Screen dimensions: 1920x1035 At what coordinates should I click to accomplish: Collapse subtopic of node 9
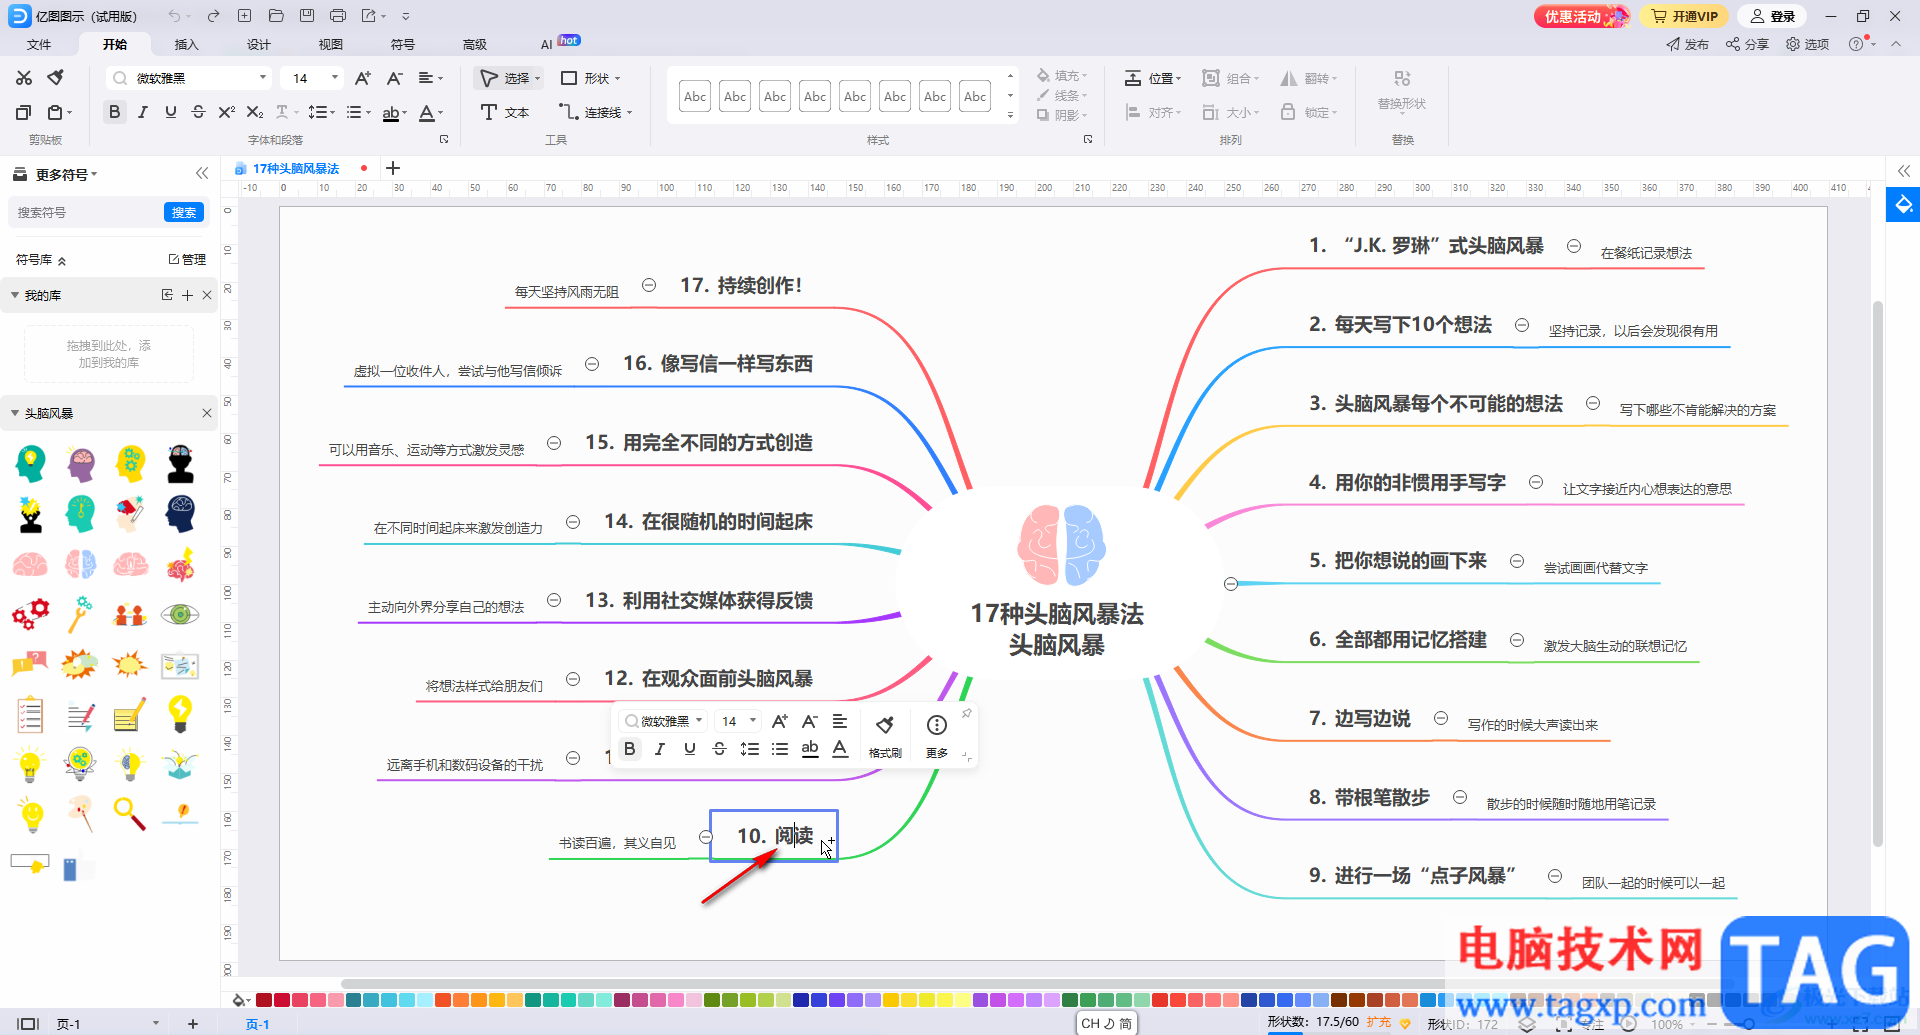pos(1555,876)
